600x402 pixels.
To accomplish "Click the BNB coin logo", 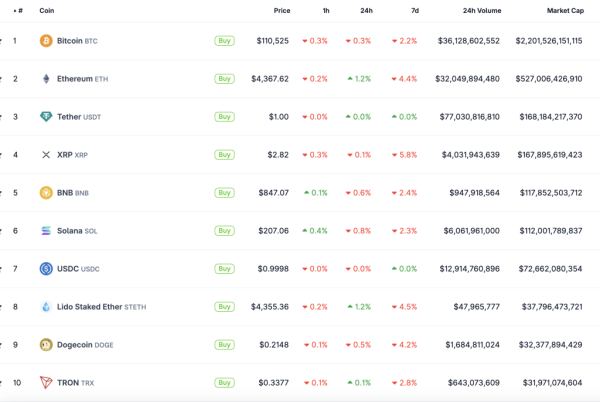I will 46,193.
